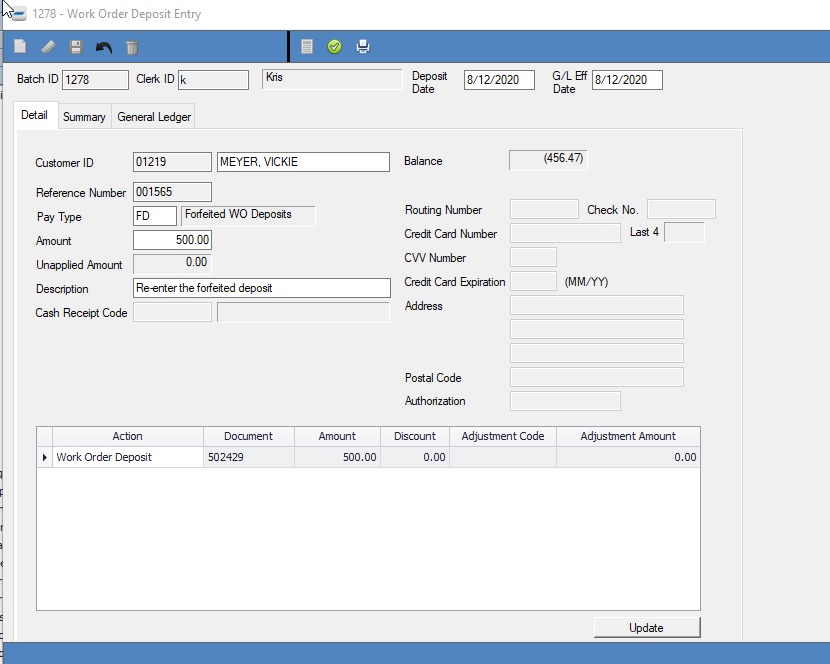
Task: Click the green checkmark post icon
Action: point(335,47)
